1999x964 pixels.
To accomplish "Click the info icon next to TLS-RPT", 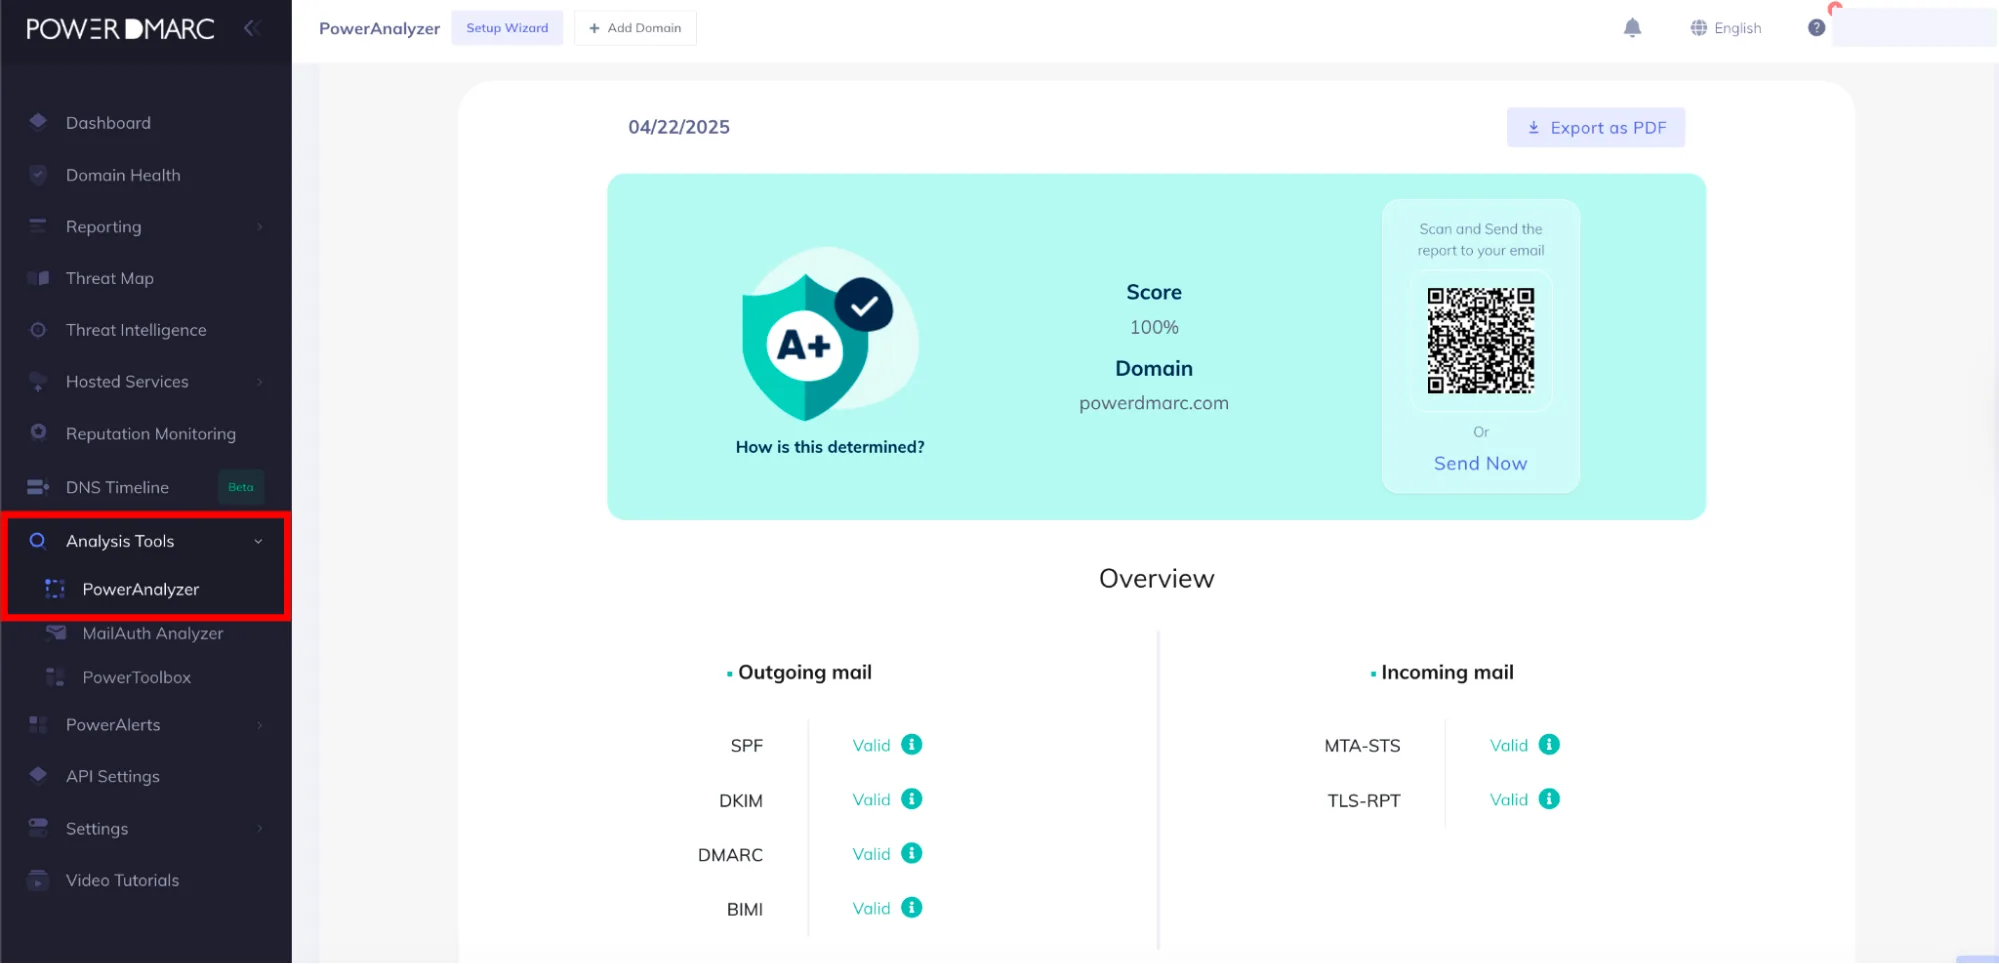I will [x=1549, y=799].
